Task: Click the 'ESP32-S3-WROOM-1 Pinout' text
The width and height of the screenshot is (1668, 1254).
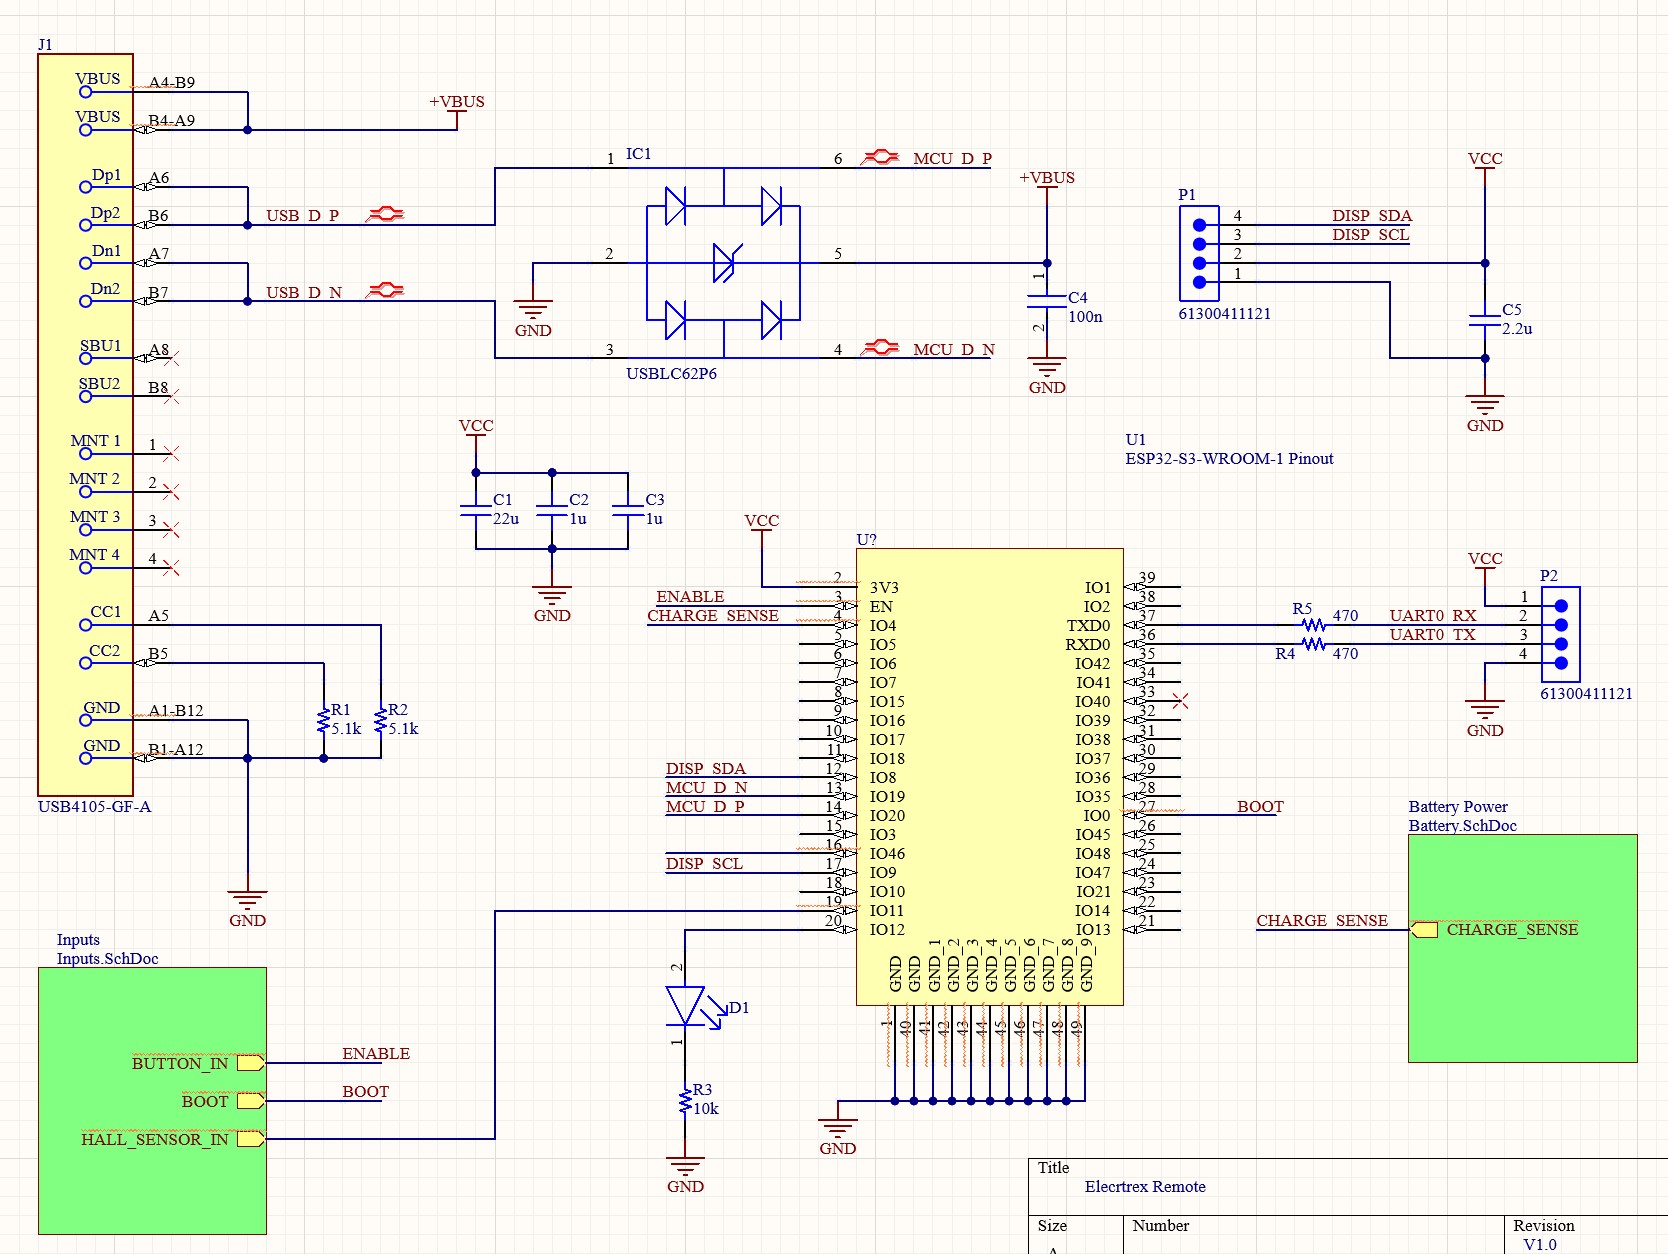Action: (x=1229, y=458)
